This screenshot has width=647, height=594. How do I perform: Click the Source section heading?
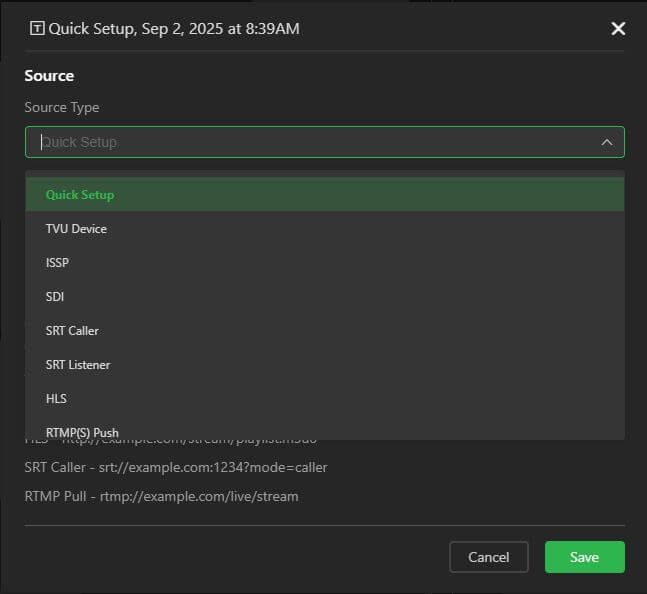[49, 76]
